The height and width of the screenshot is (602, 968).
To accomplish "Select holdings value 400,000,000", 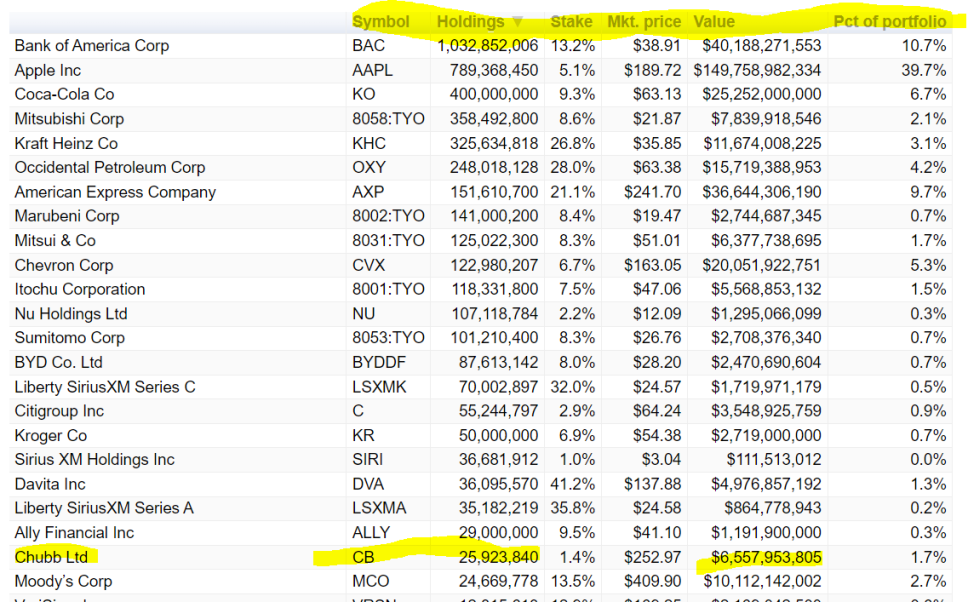I will pyautogui.click(x=494, y=94).
